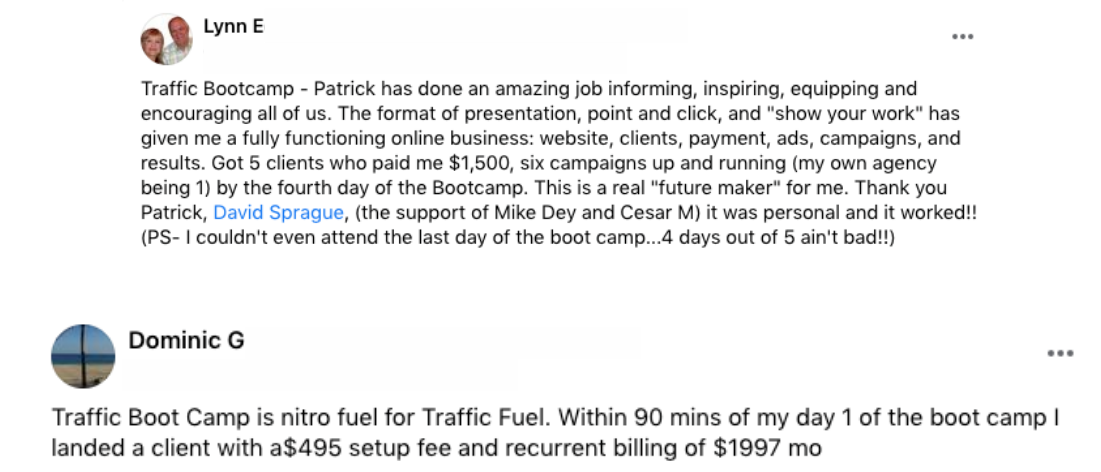
Task: Open three-dot options on Dominic G's post
Action: click(1060, 353)
